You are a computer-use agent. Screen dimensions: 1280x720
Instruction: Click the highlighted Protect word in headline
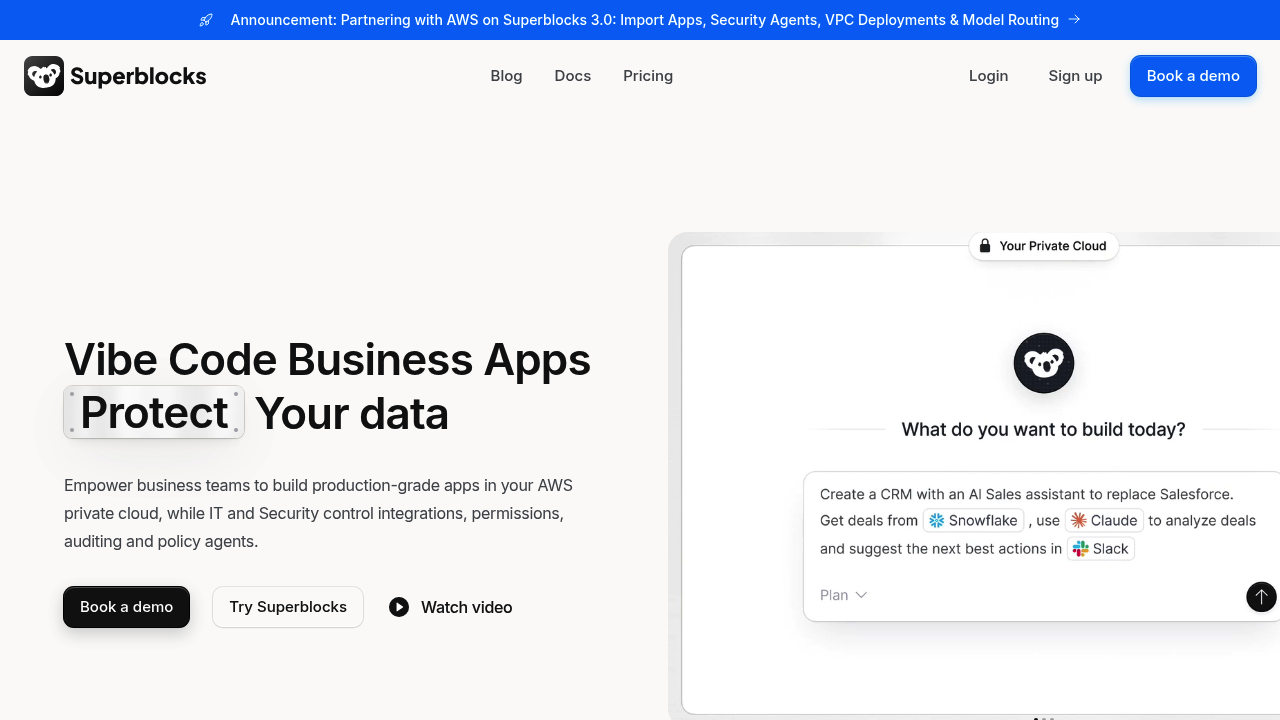pyautogui.click(x=154, y=412)
